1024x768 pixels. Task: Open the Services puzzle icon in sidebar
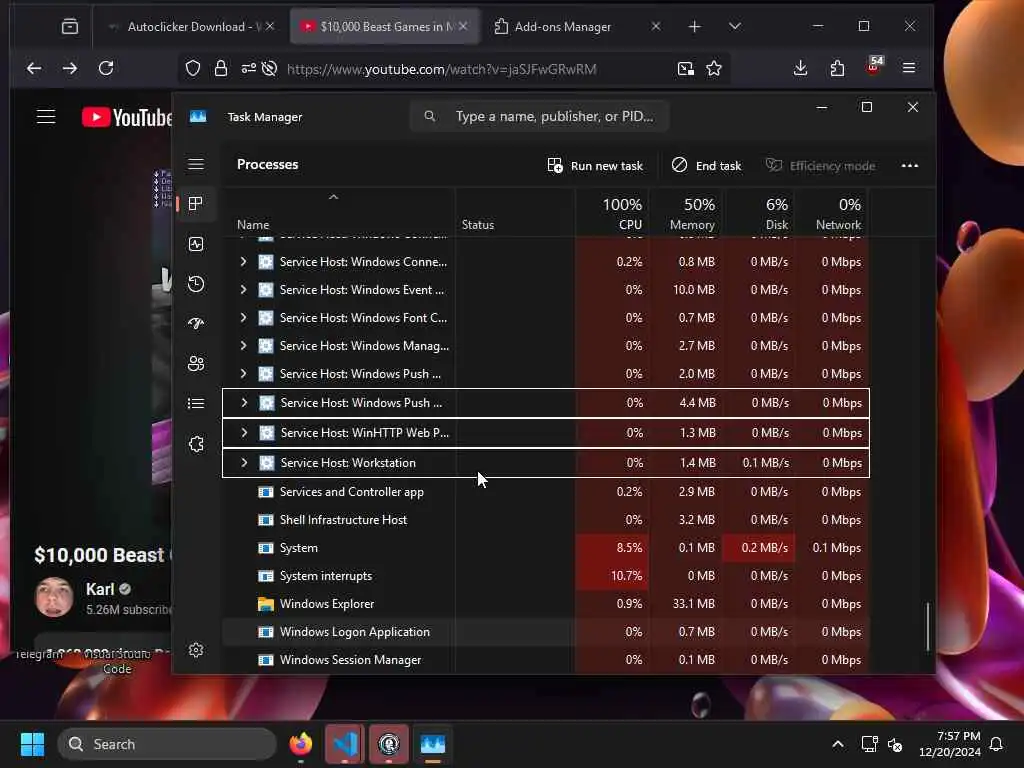point(196,444)
